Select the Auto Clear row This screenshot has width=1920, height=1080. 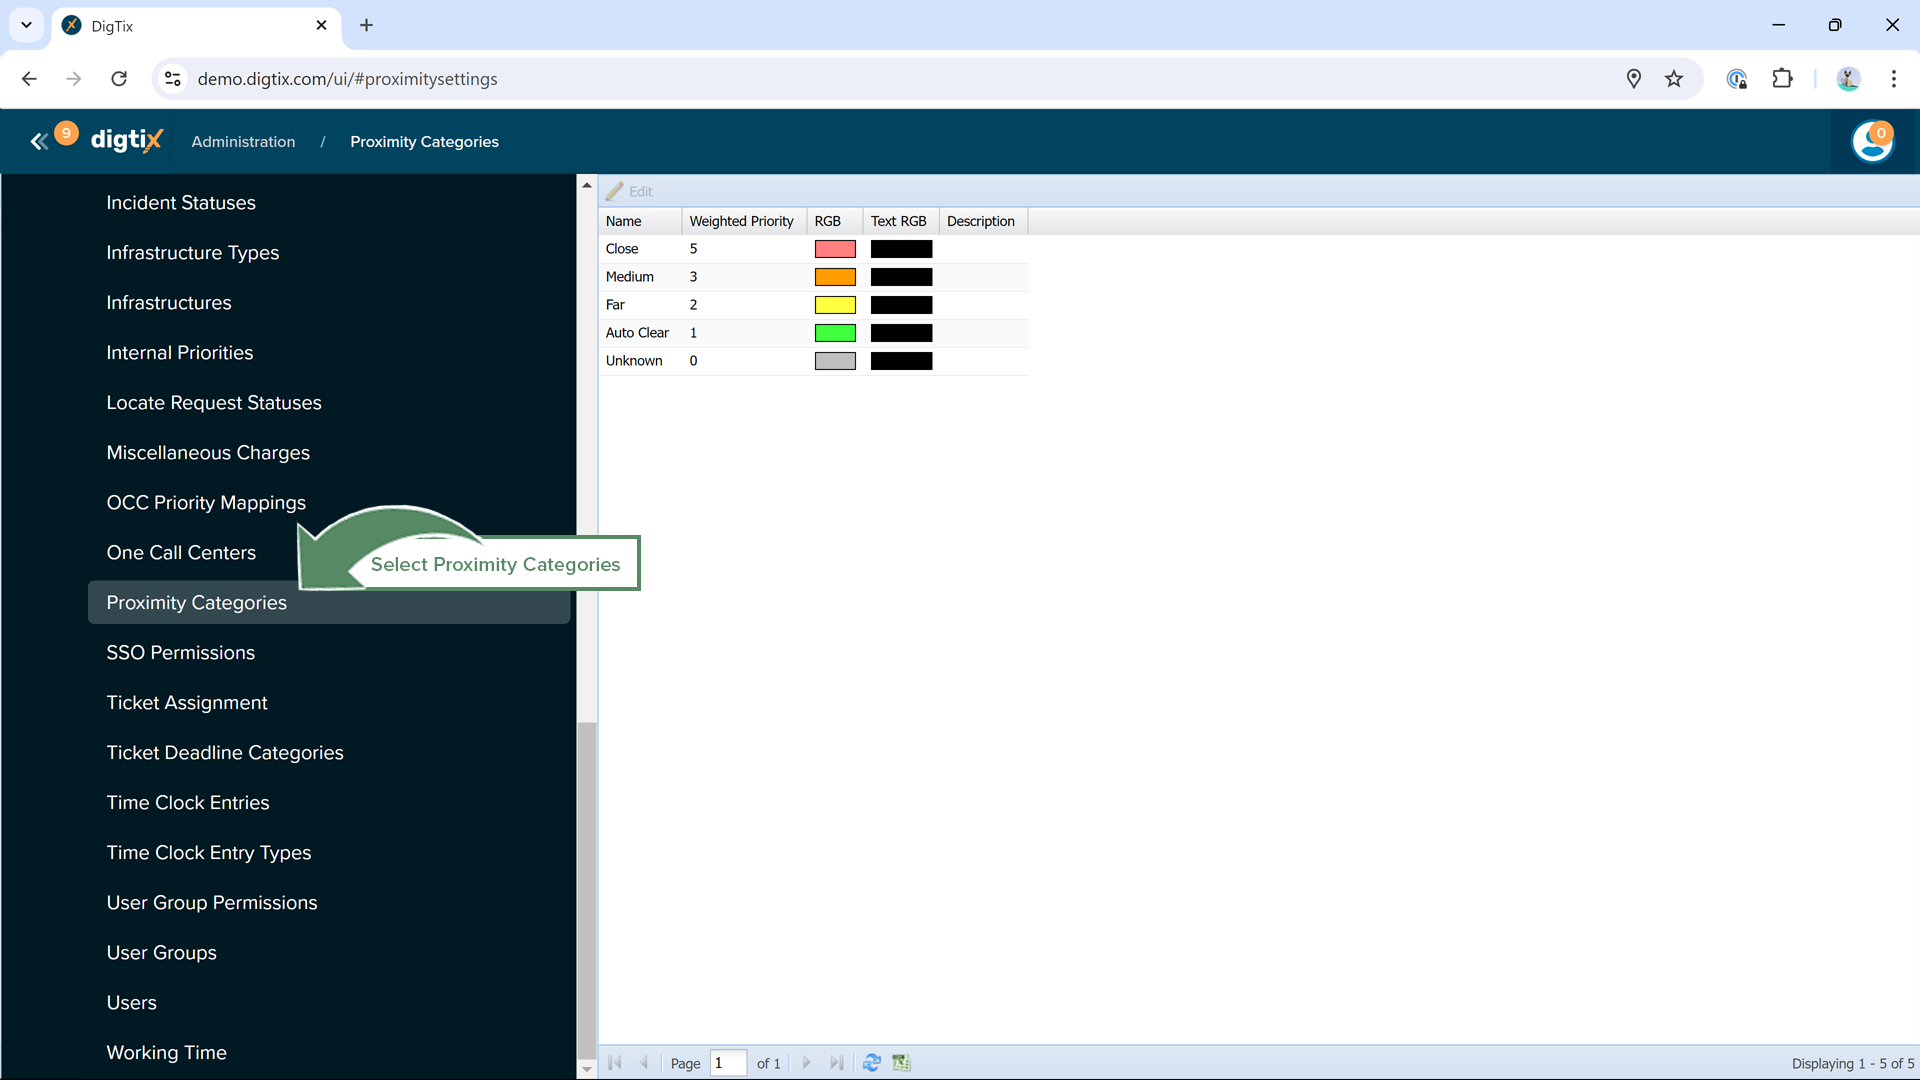pyautogui.click(x=637, y=333)
